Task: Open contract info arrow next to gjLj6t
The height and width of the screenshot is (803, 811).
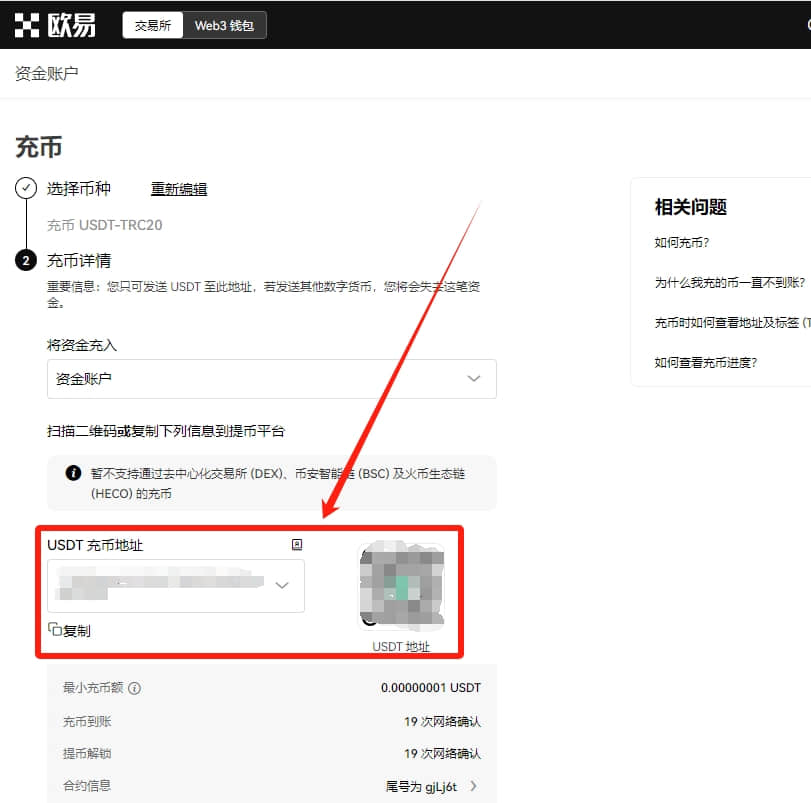Action: point(473,786)
